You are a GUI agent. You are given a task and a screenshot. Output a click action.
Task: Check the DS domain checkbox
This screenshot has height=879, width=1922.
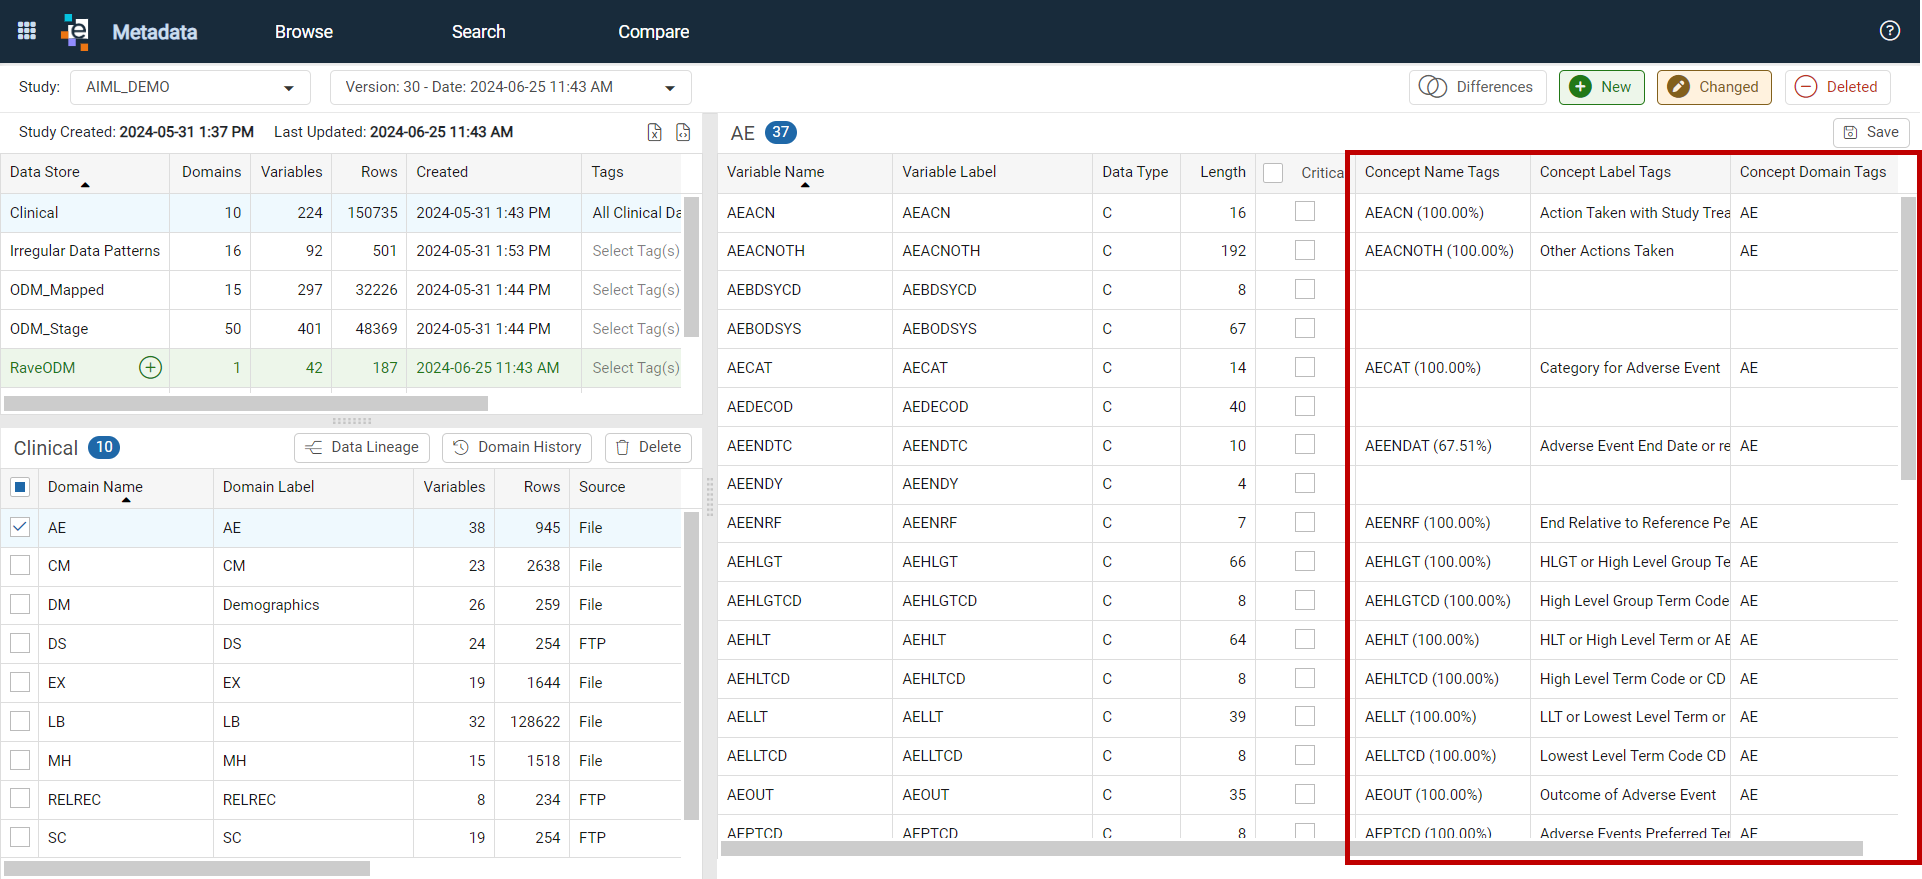pos(20,643)
